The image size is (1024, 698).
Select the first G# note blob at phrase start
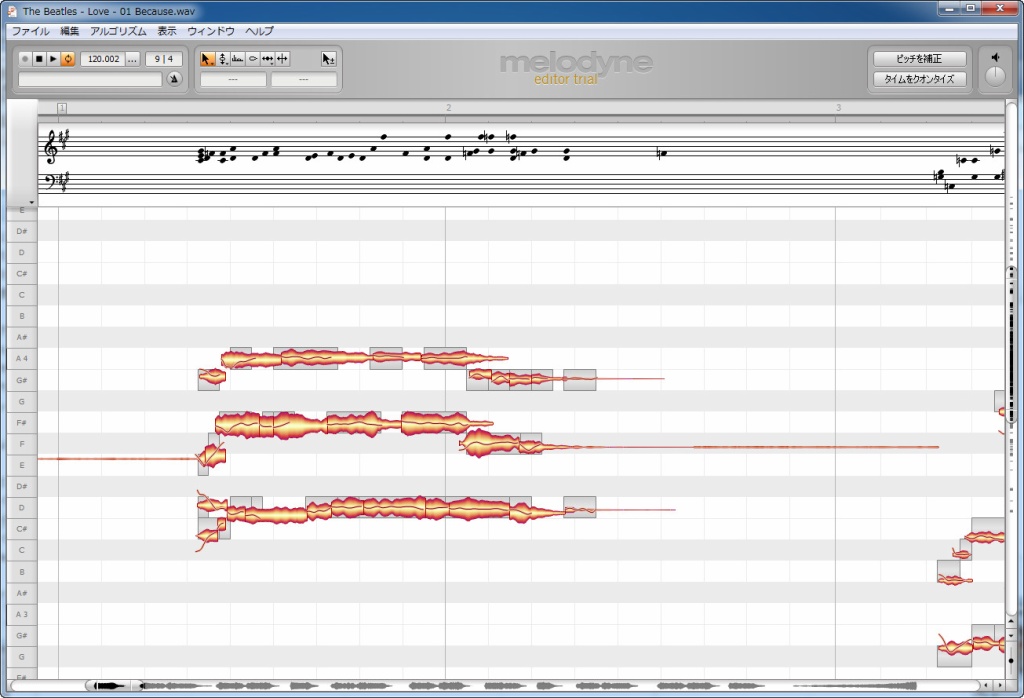tap(212, 376)
